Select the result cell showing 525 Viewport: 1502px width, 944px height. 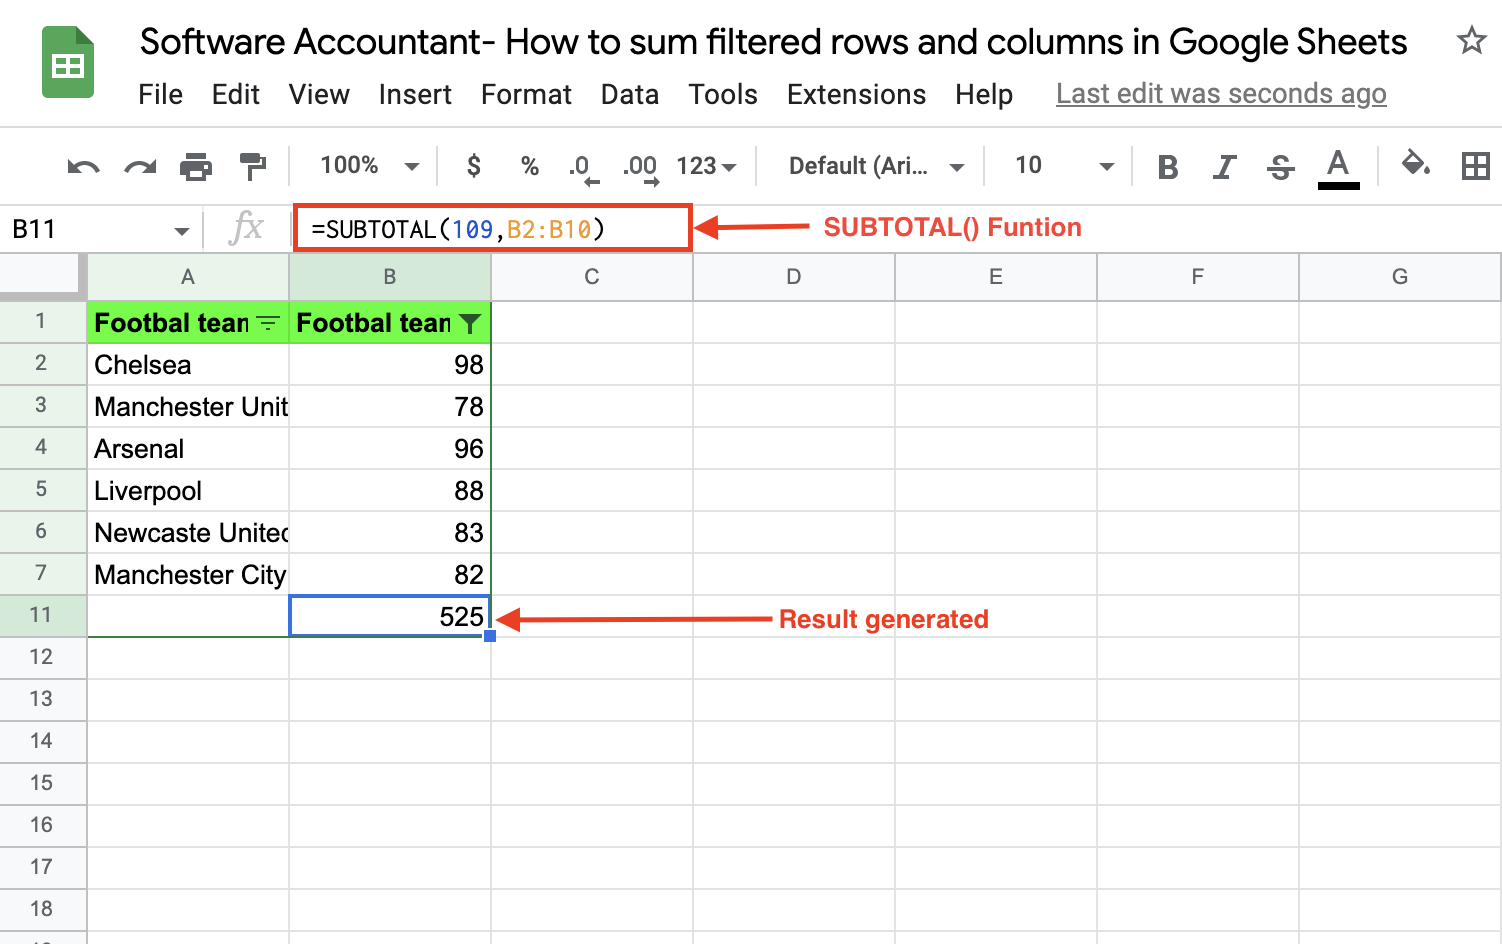click(x=390, y=616)
